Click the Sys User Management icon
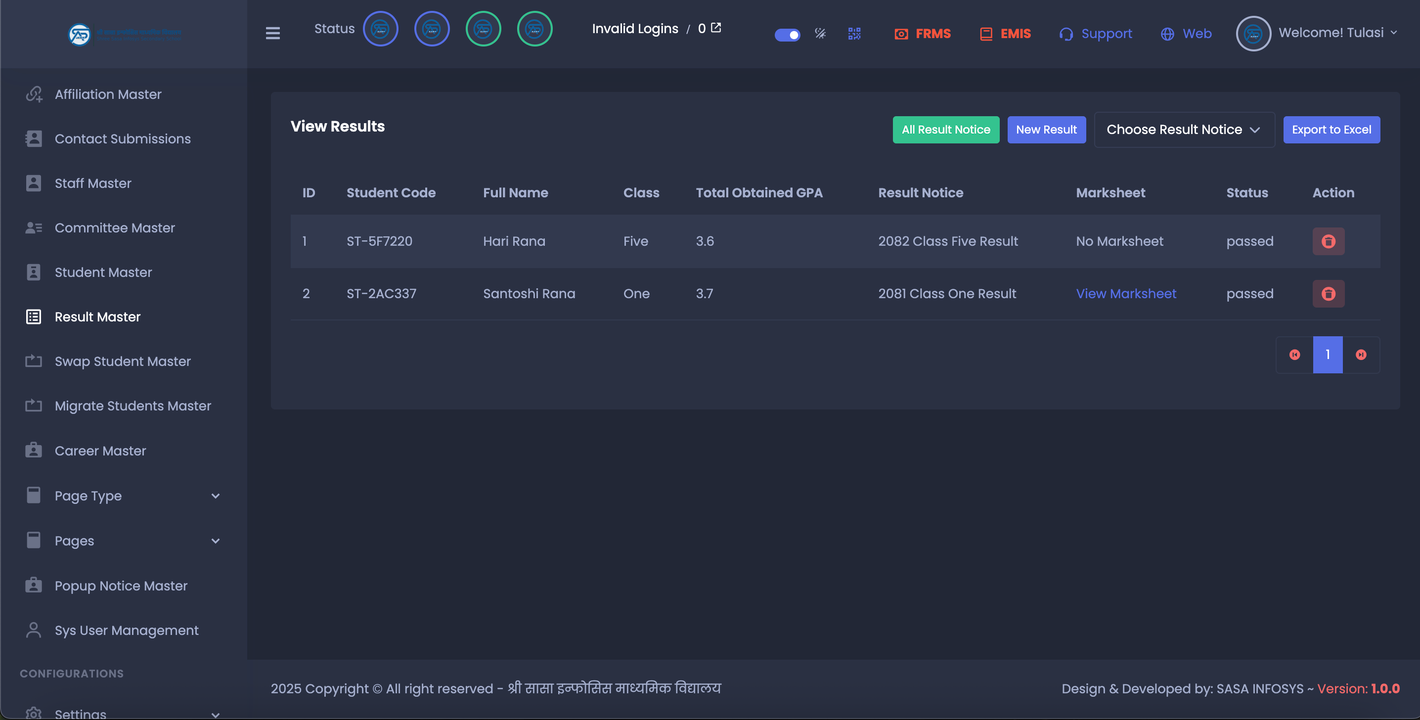This screenshot has height=720, width=1420. [x=34, y=630]
